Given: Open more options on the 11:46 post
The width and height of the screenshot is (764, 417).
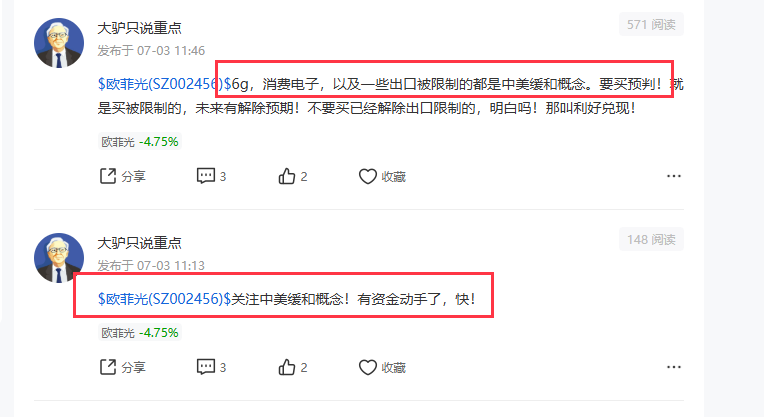Looking at the screenshot, I should pyautogui.click(x=674, y=176).
